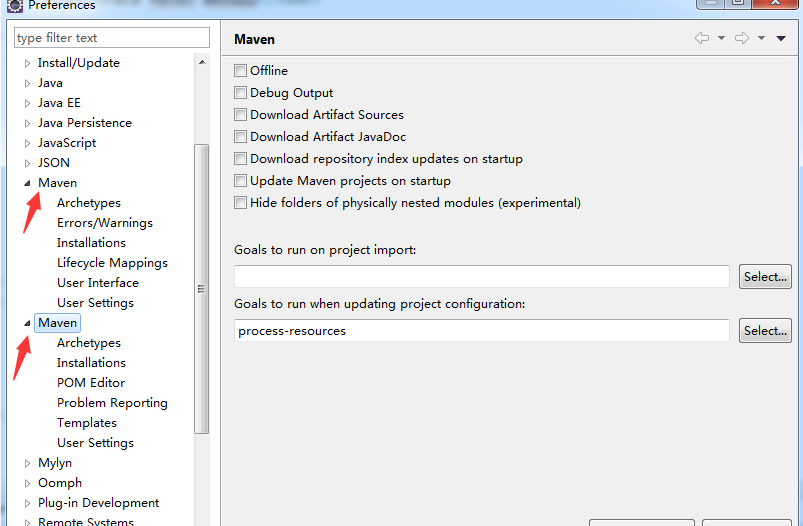Enable Hide folders of physically nested modules

click(240, 202)
